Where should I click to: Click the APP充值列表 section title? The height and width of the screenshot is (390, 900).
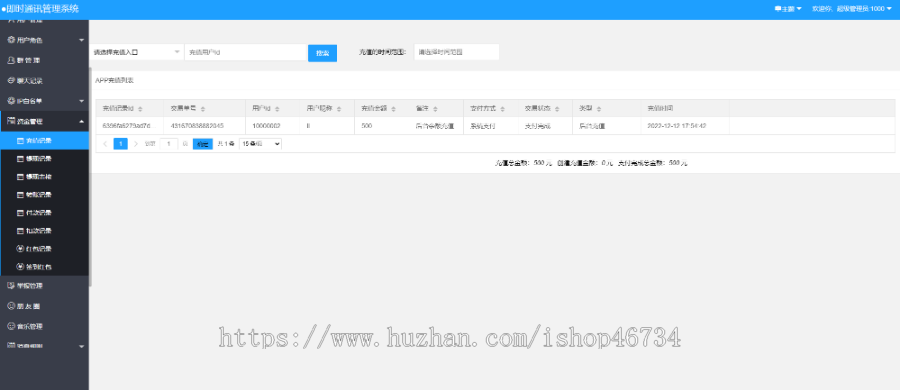[115, 80]
